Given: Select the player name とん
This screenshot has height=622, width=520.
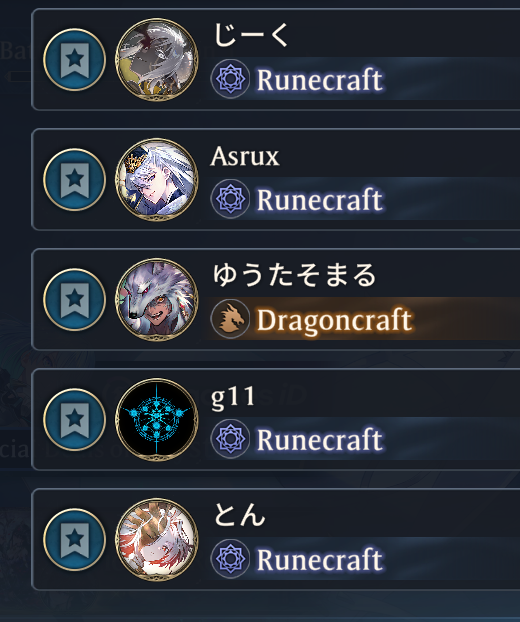Looking at the screenshot, I should point(239,515).
